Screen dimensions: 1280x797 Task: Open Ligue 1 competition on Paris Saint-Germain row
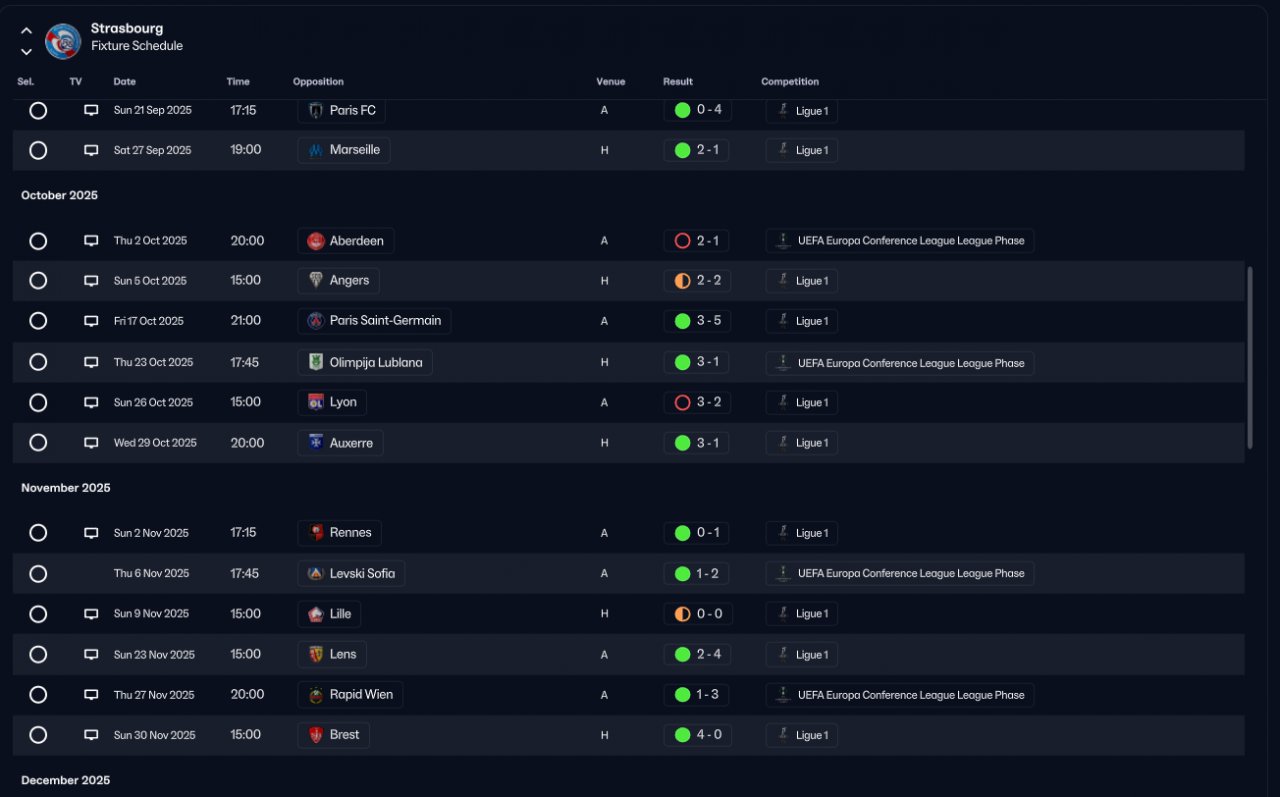[802, 321]
